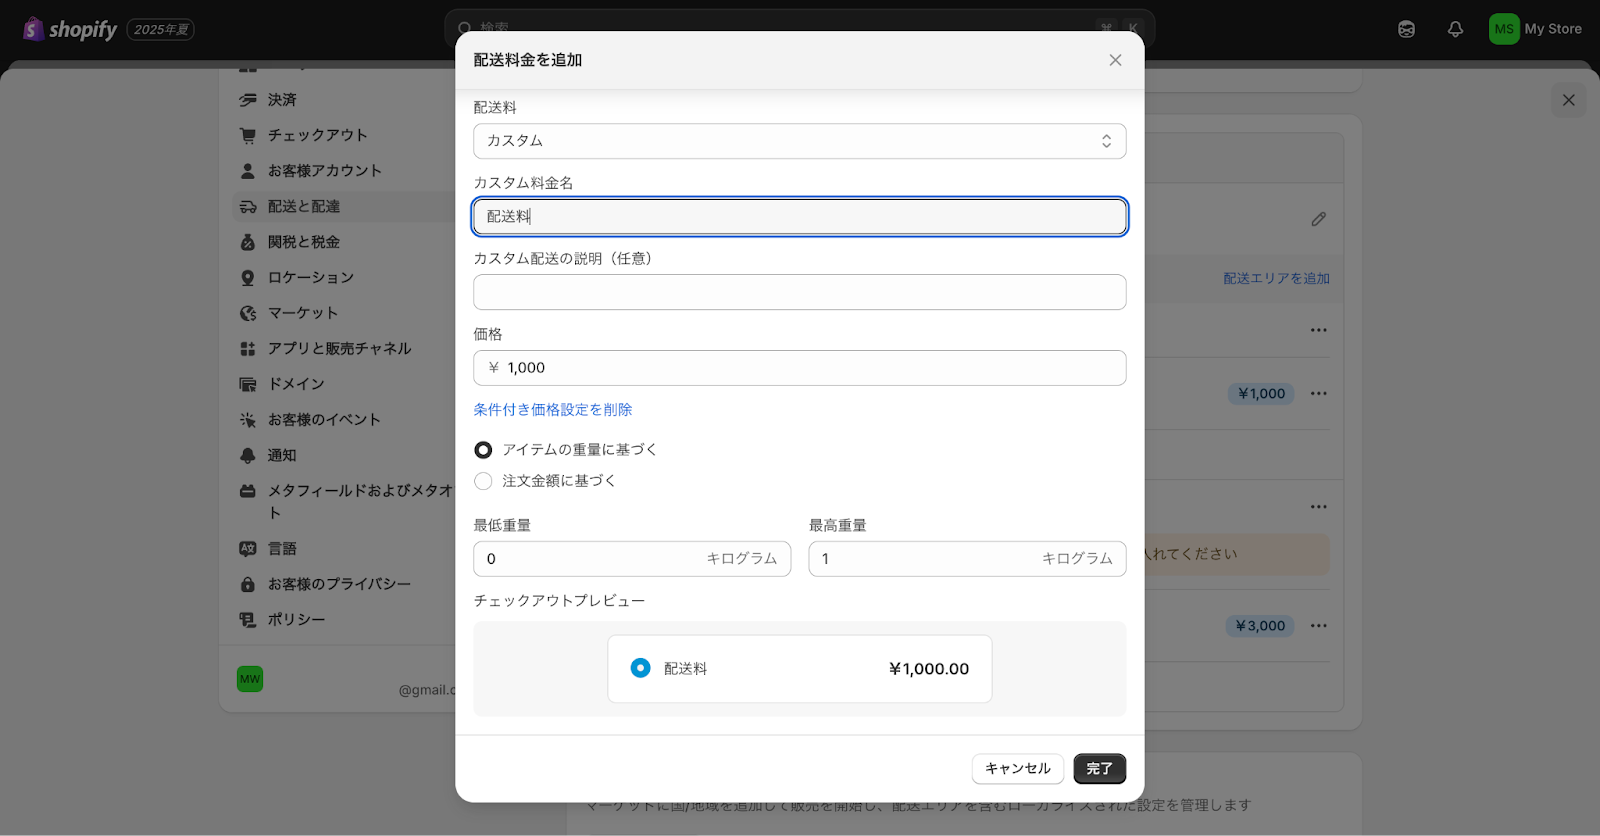Click the アプリと販売チャネル grid icon

tap(248, 349)
